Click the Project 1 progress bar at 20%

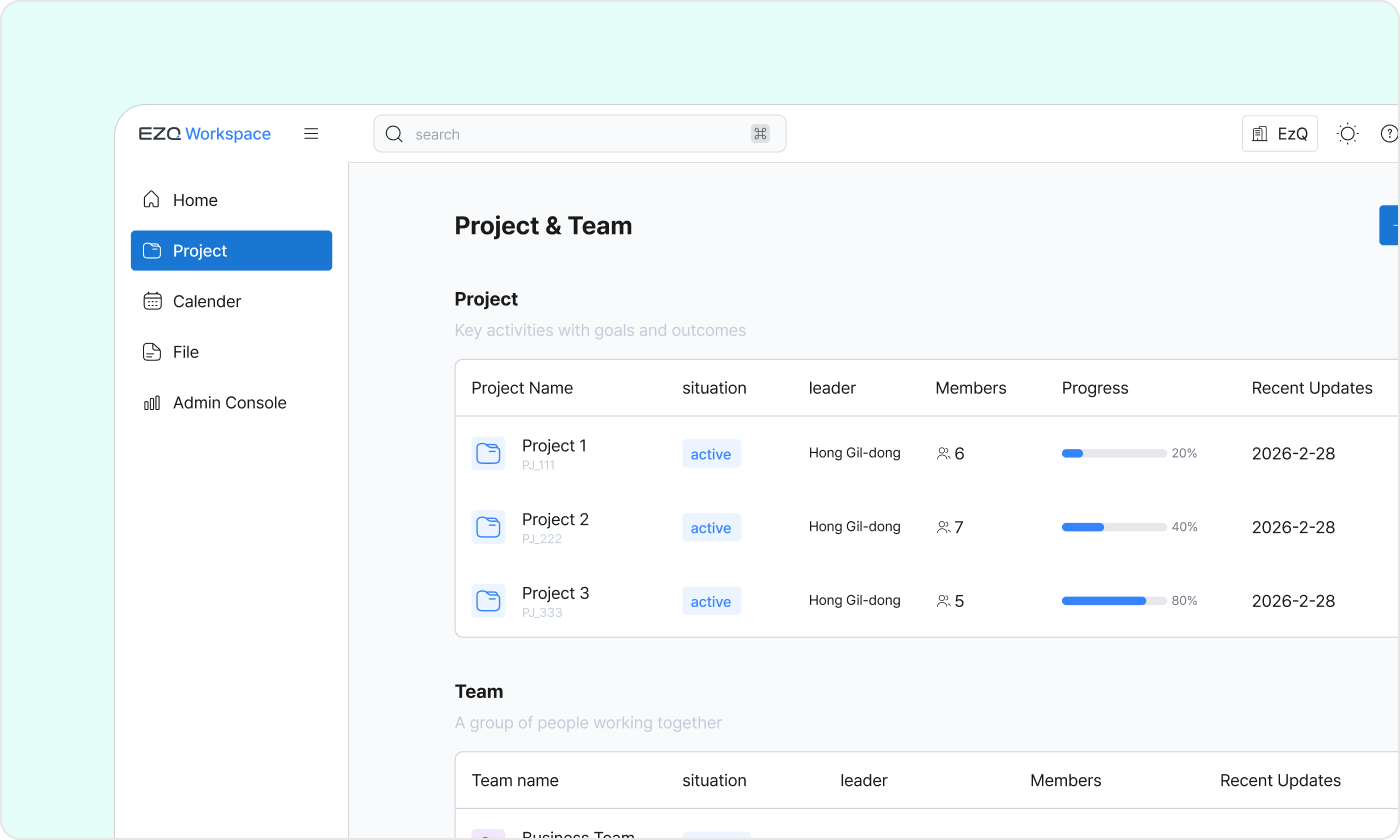1114,454
